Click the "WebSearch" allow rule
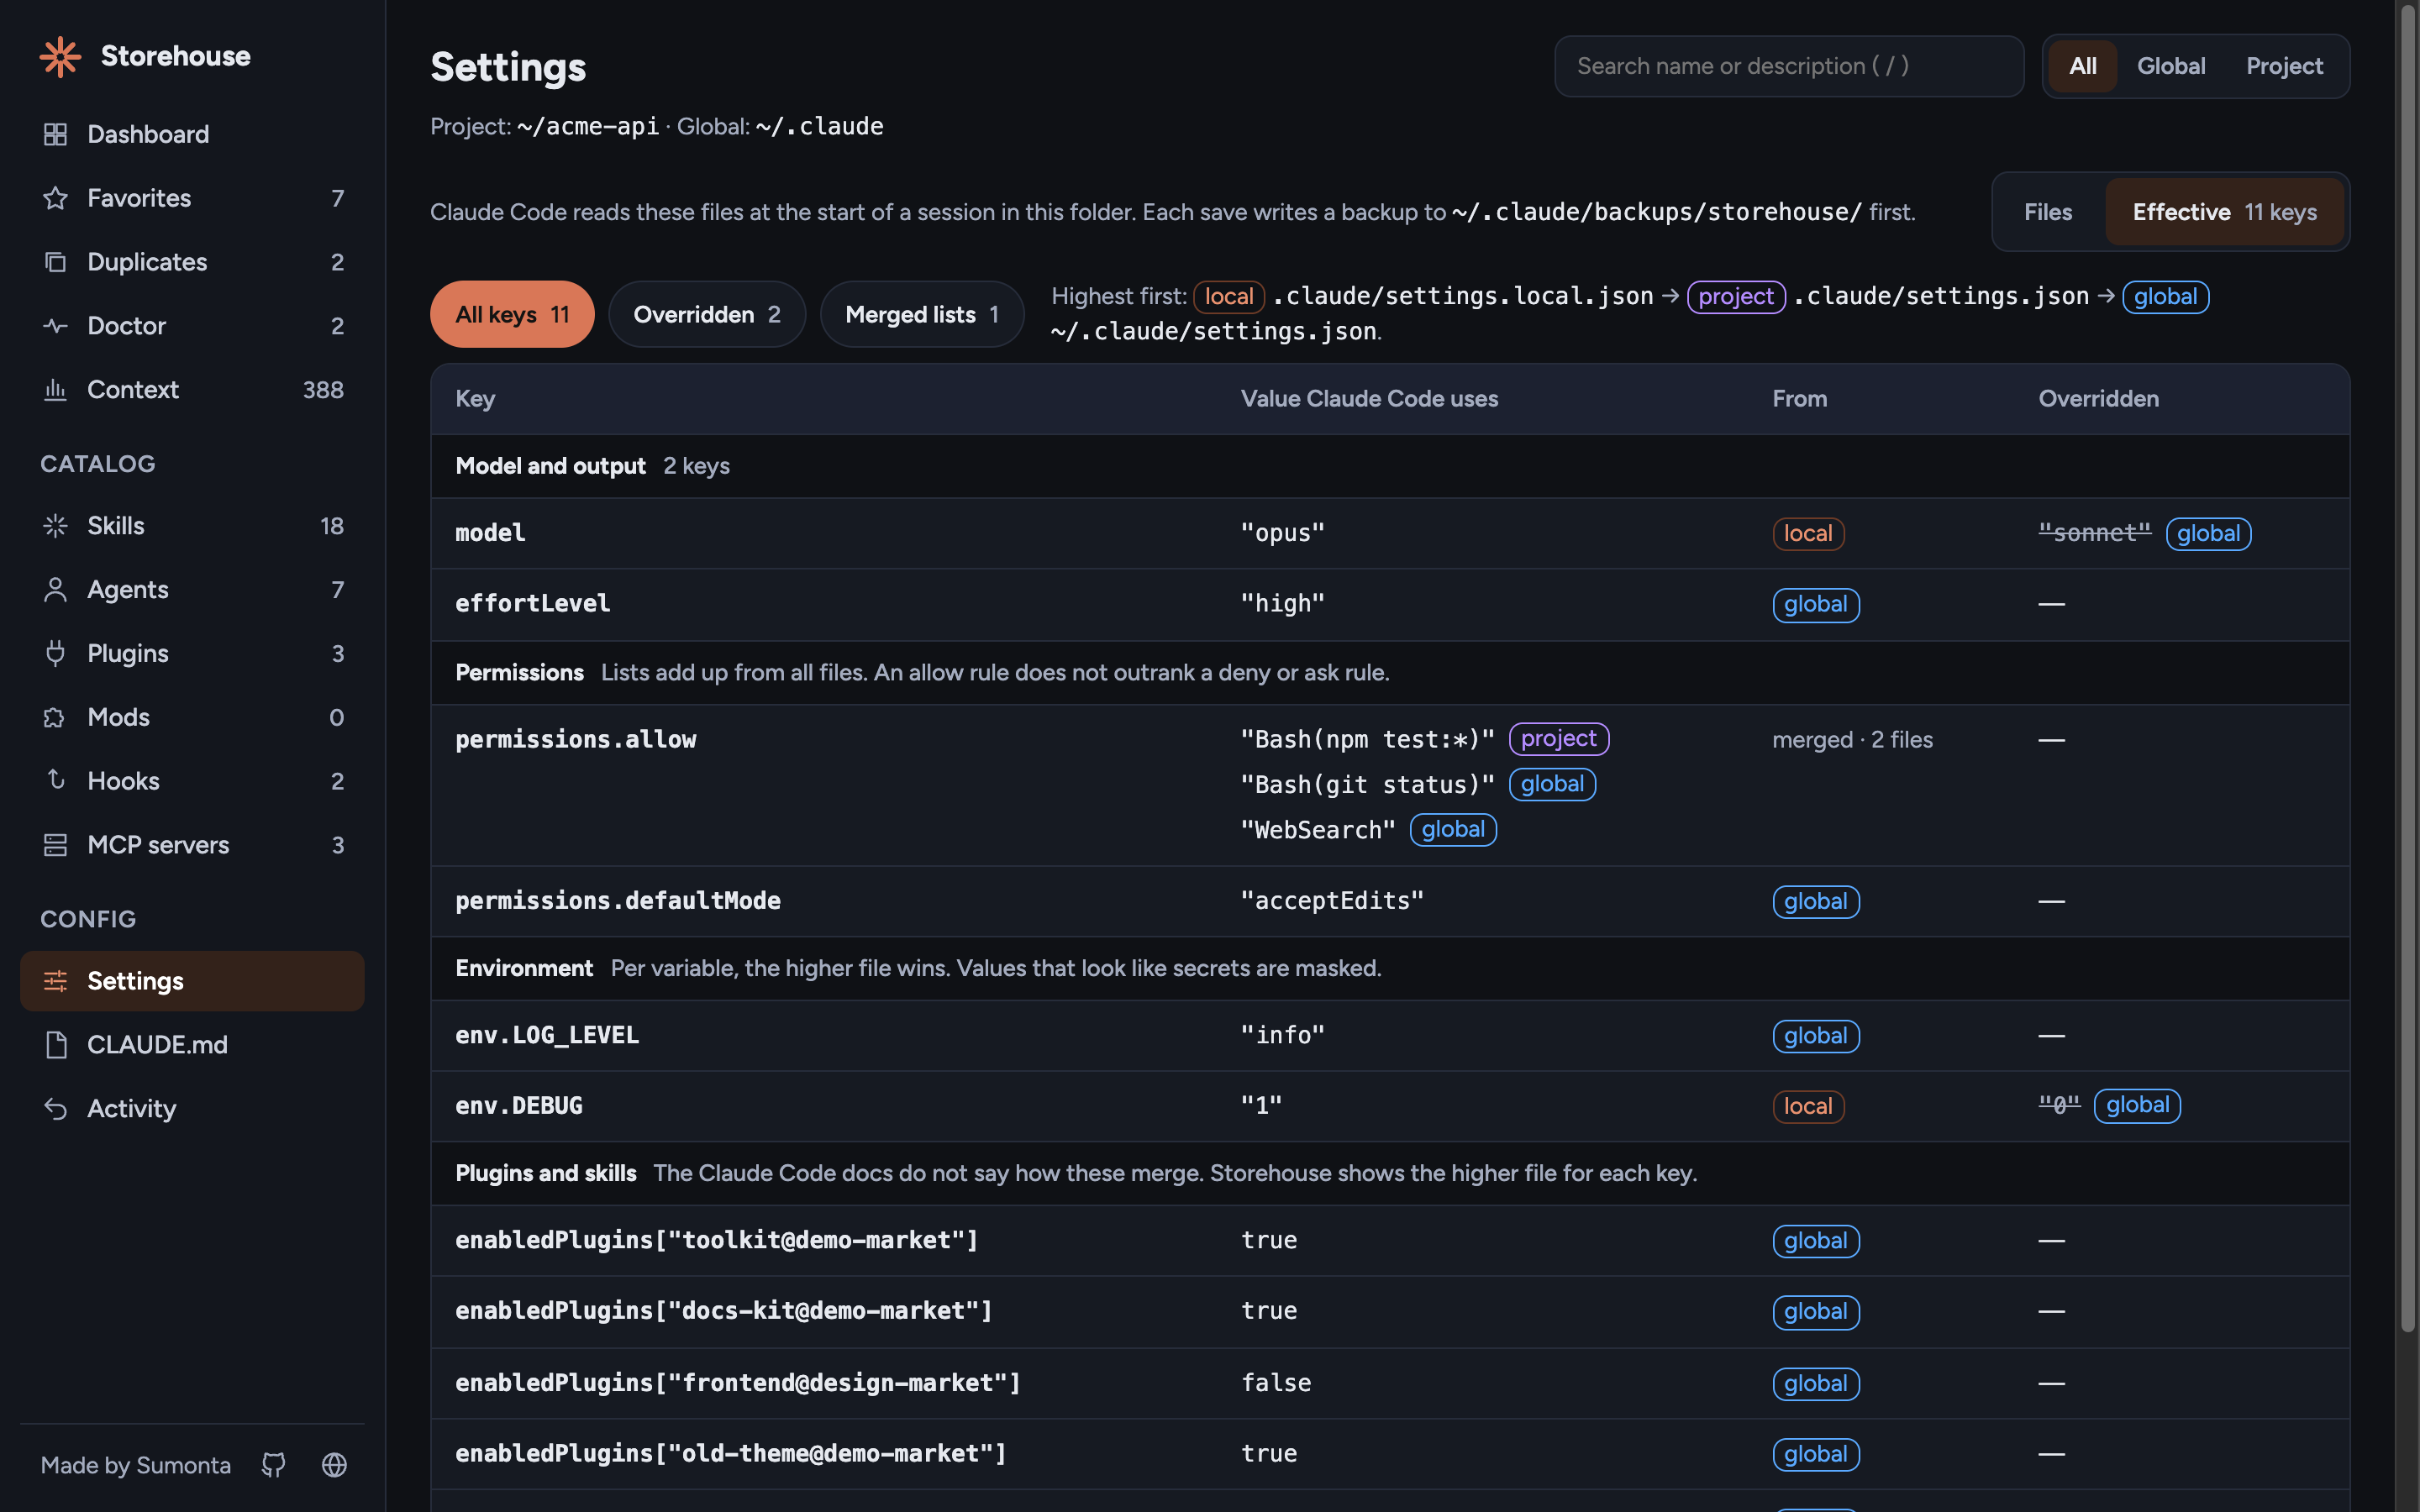 1317,830
